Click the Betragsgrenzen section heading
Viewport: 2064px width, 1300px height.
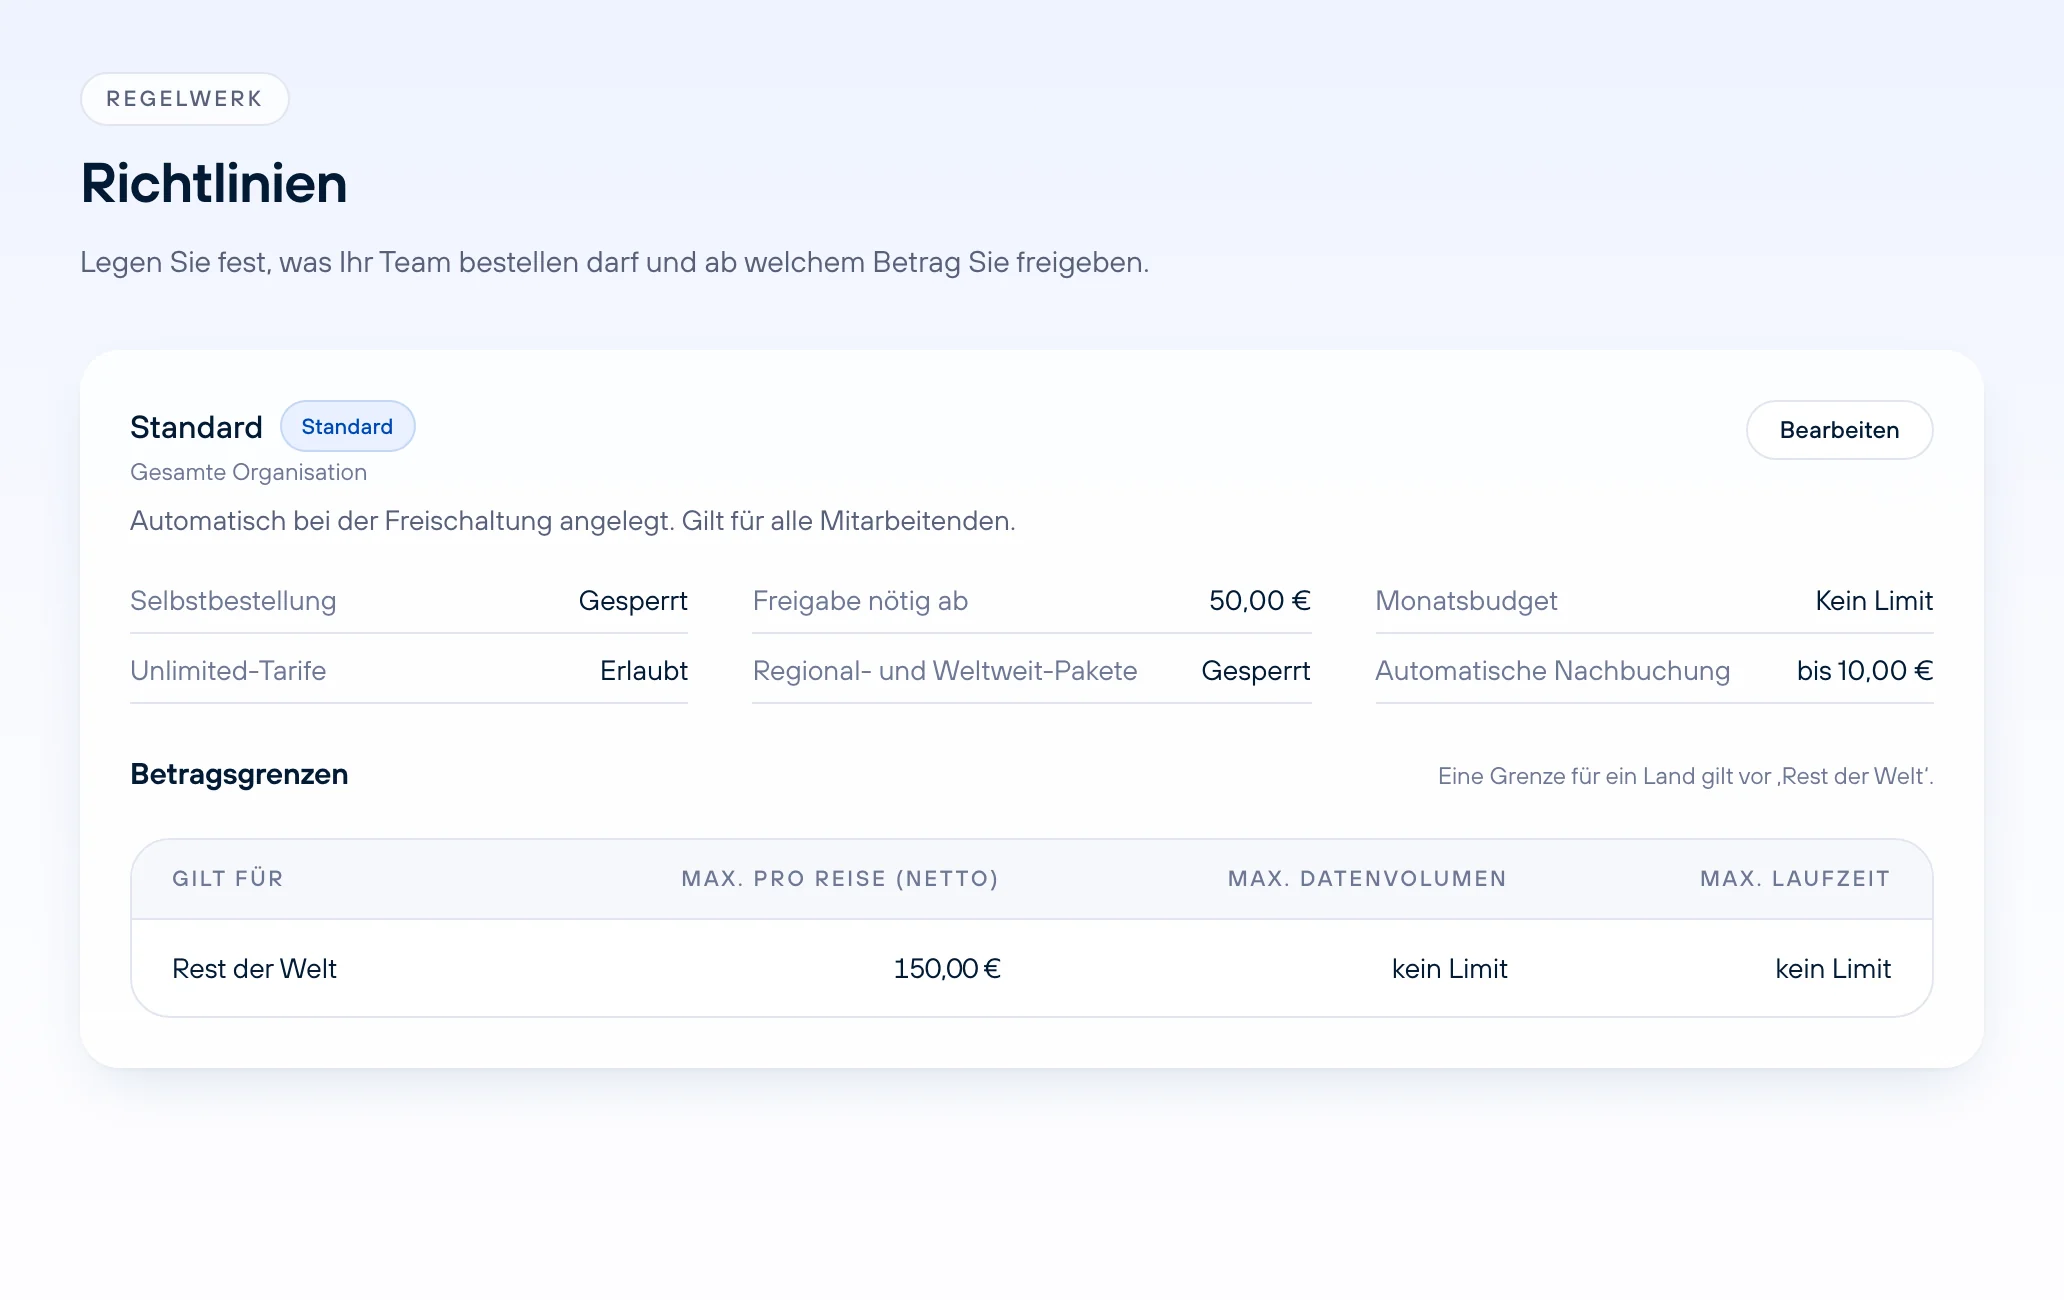click(239, 774)
